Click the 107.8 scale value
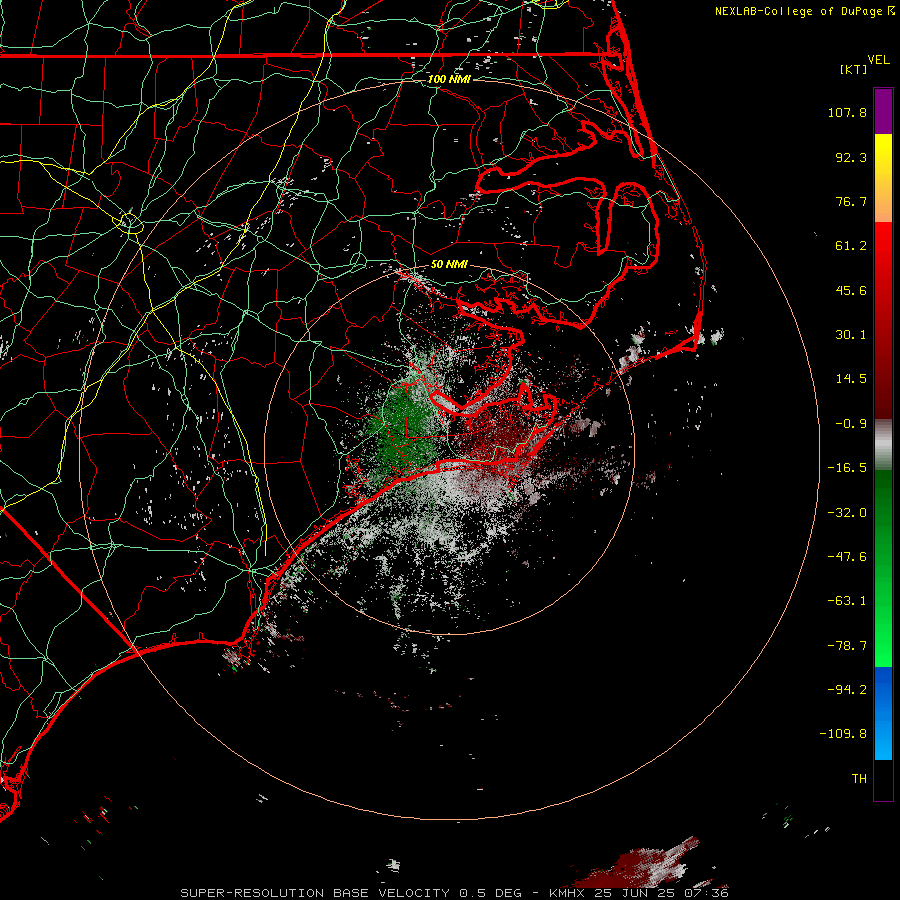The height and width of the screenshot is (900, 900). (x=847, y=112)
